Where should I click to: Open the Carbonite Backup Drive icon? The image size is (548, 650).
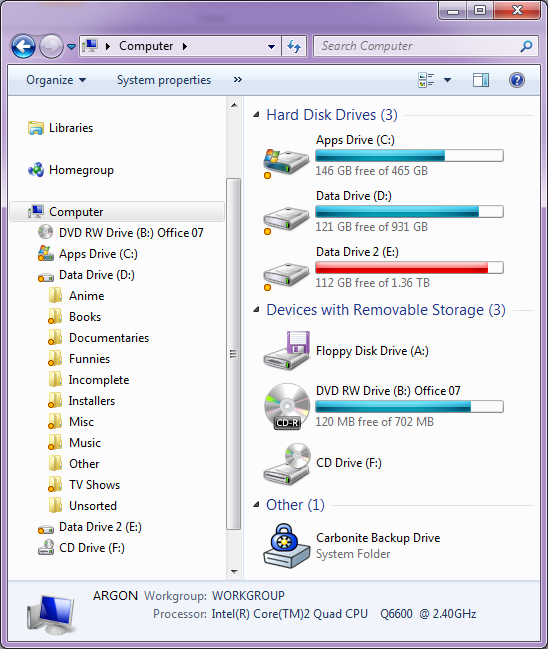286,546
